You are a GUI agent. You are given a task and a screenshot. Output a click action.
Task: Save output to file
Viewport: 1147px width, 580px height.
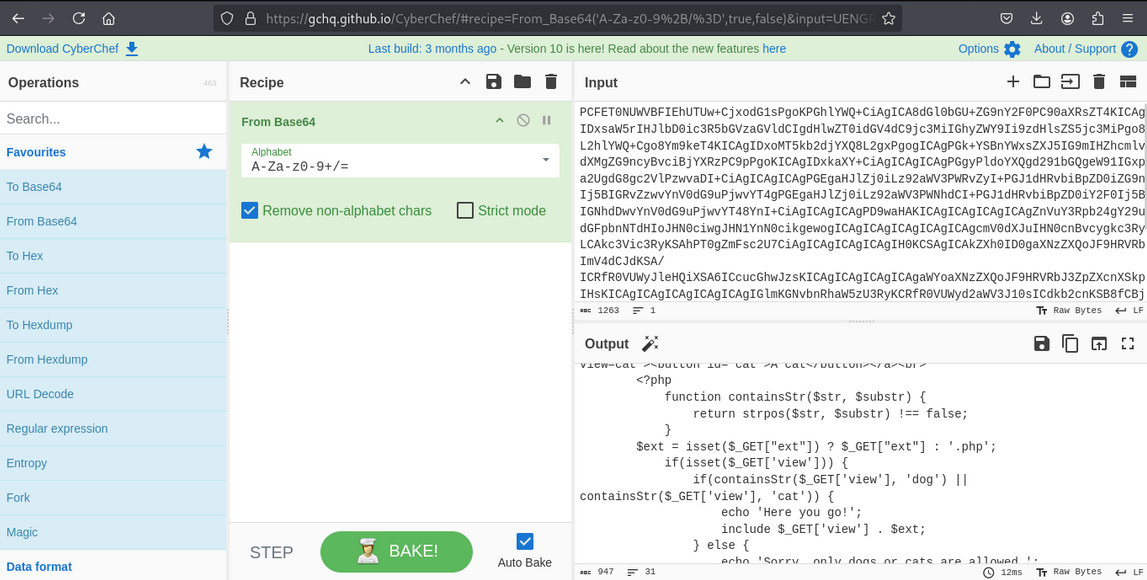1041,344
